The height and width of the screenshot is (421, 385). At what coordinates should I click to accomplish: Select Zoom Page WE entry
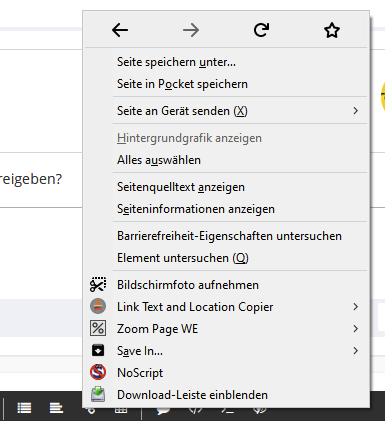point(226,329)
